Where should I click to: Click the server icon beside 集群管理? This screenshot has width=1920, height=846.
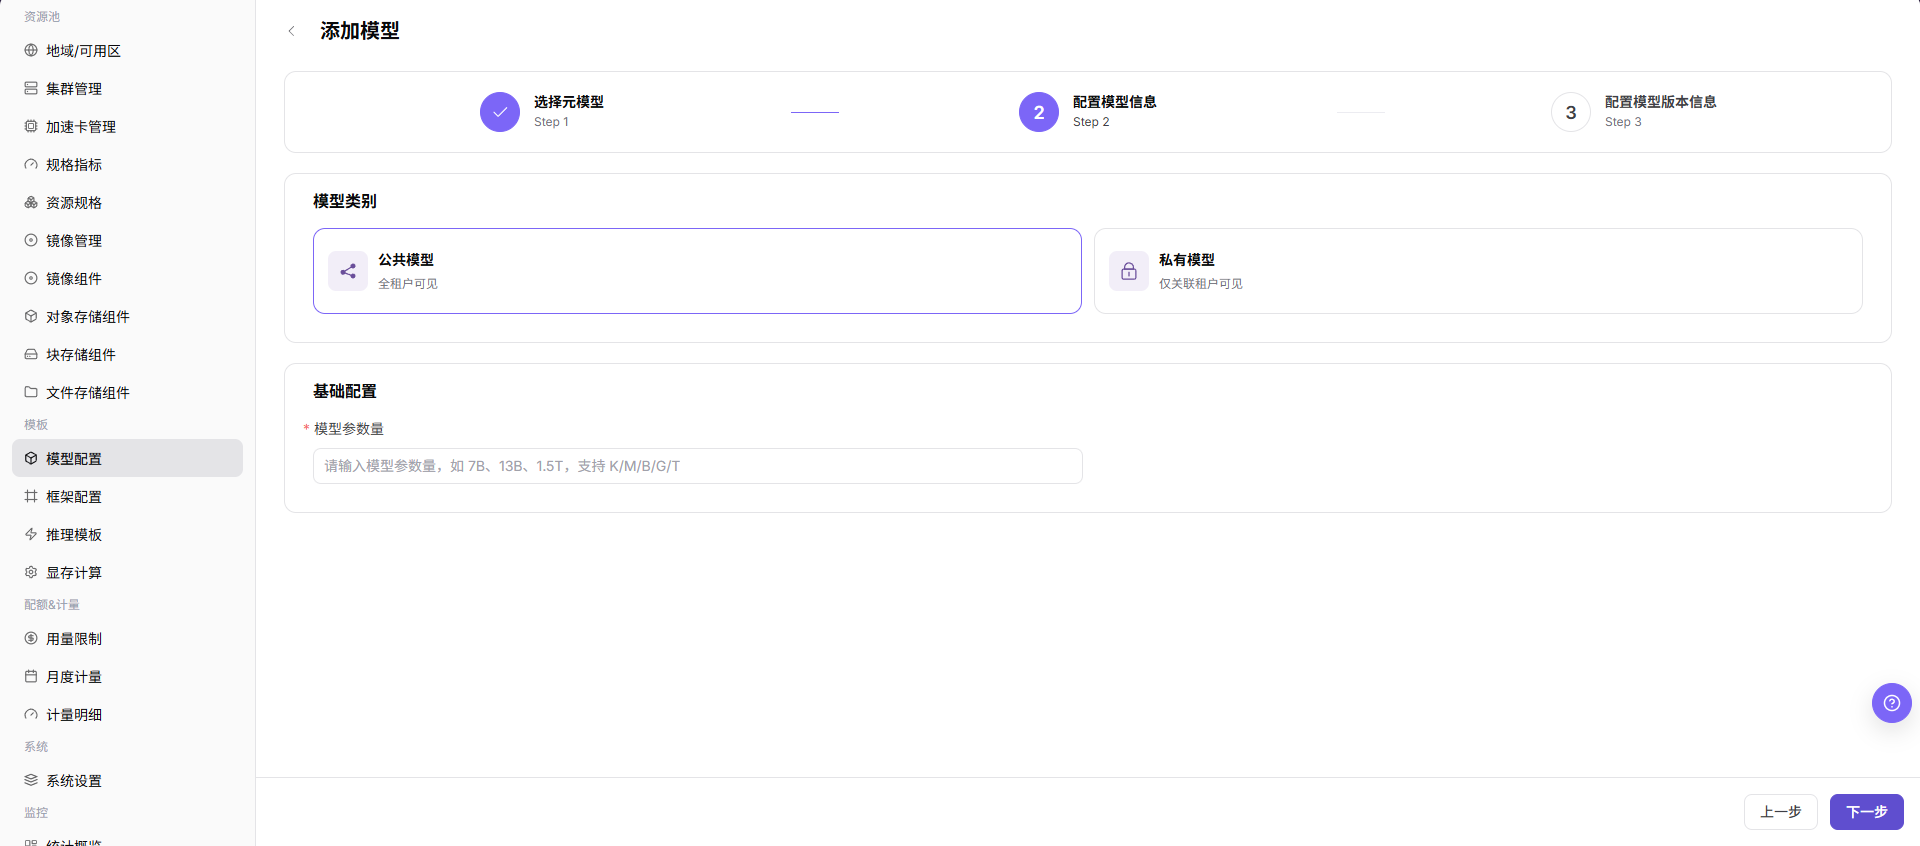point(31,88)
